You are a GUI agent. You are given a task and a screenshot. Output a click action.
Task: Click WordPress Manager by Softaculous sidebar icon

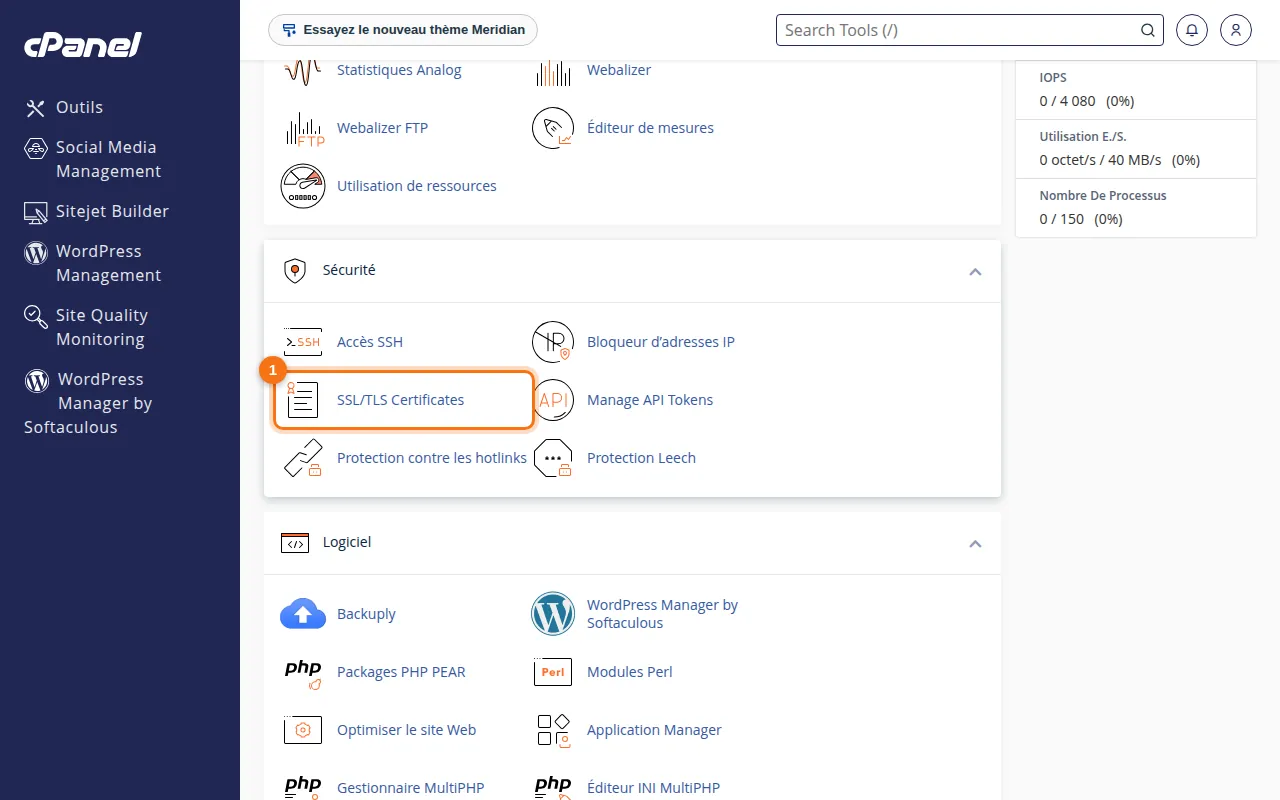click(x=37, y=380)
